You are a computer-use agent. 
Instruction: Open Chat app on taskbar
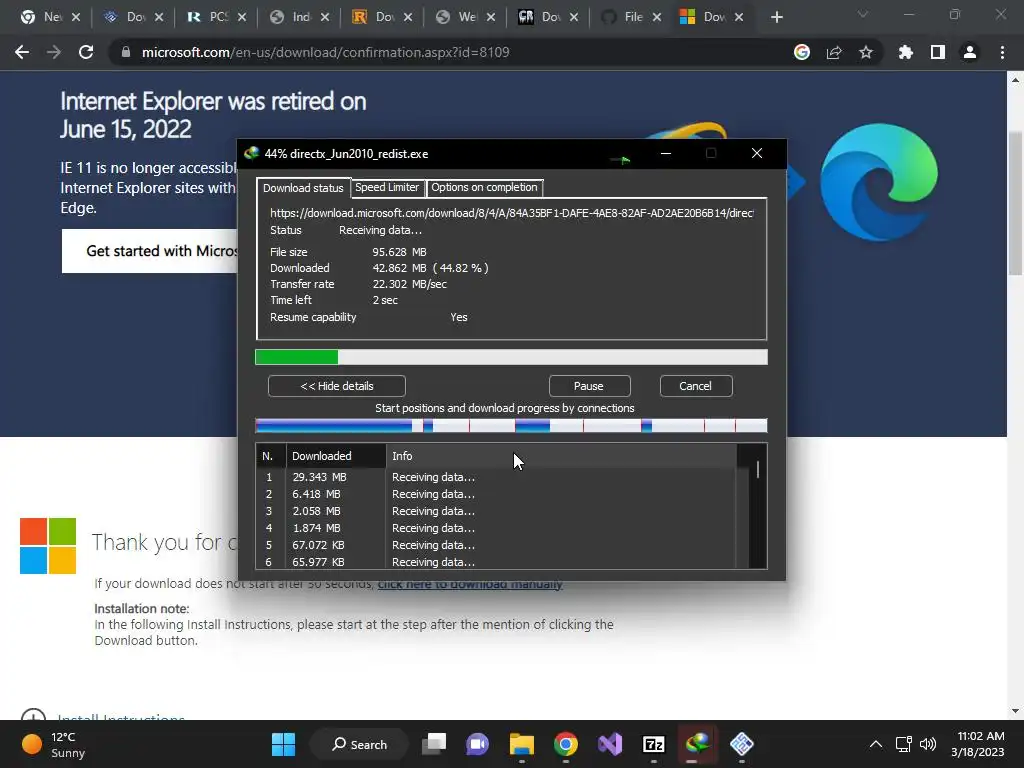point(477,744)
